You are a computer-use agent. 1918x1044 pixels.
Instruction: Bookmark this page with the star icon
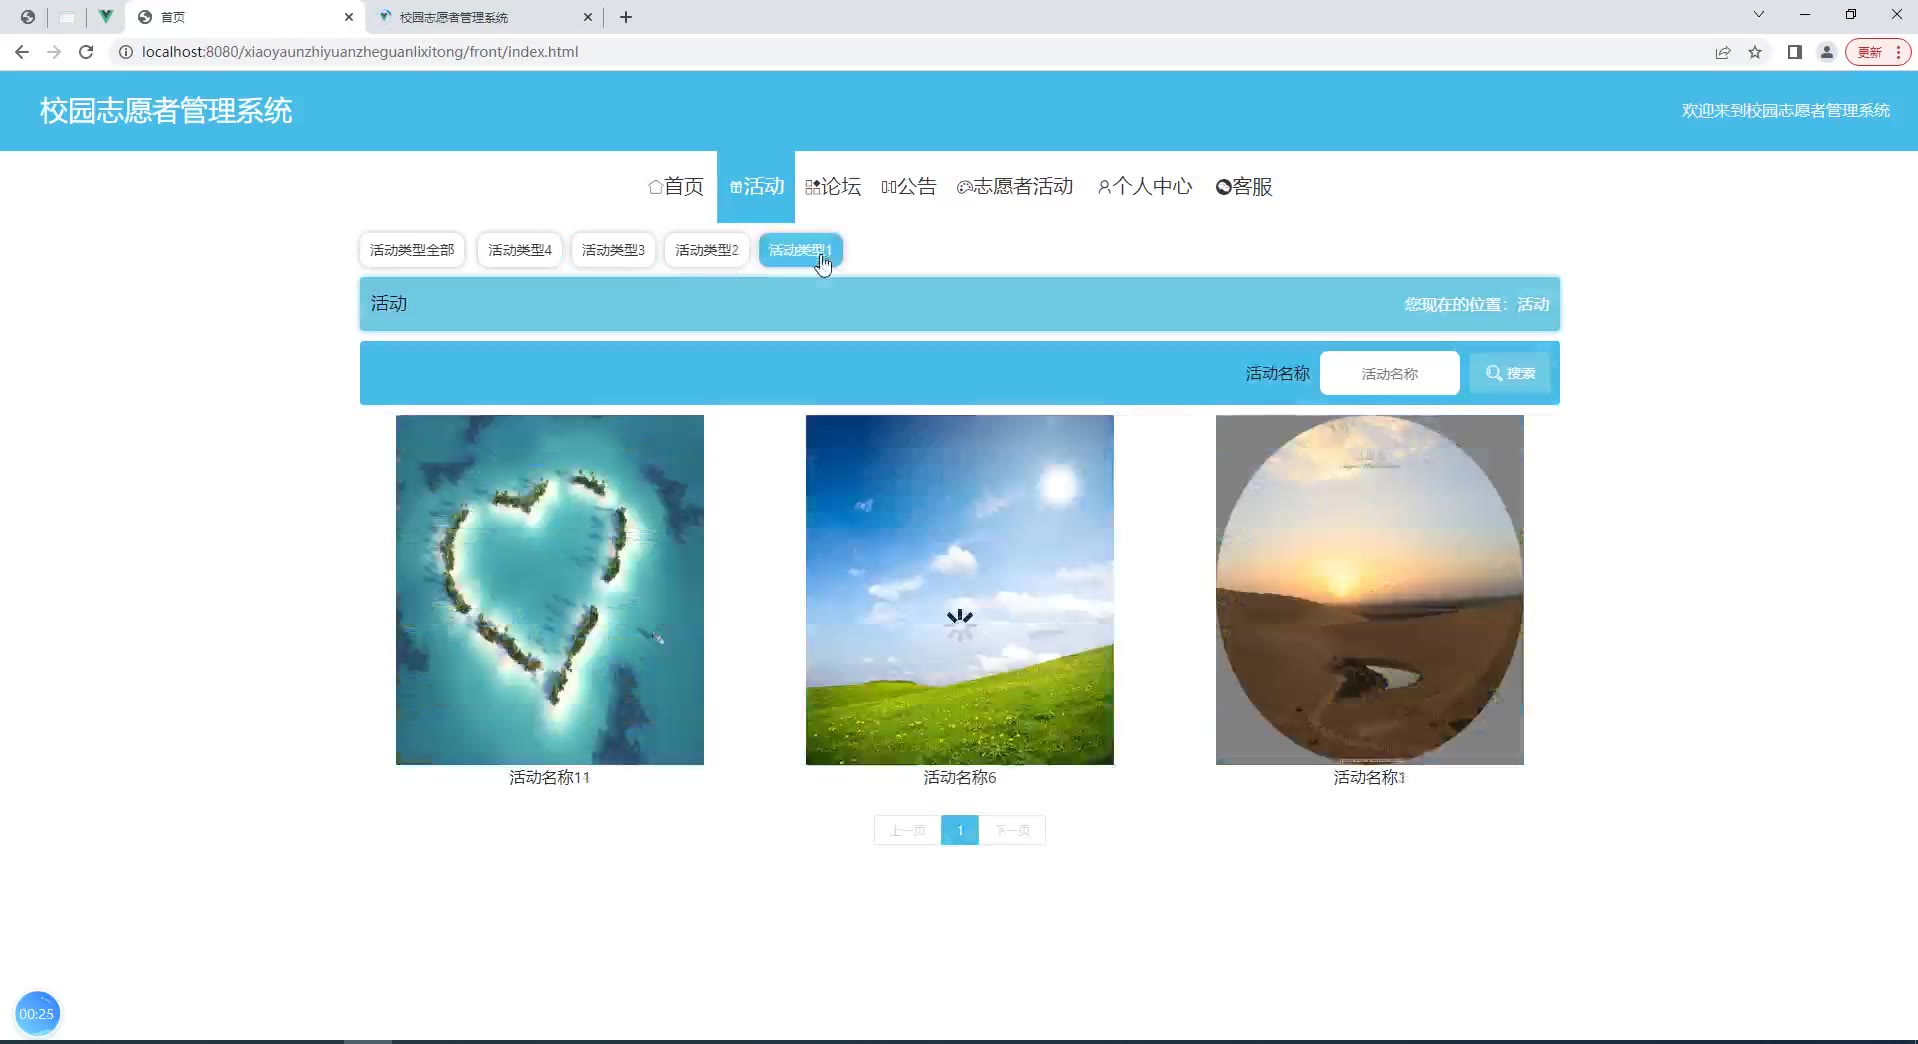pyautogui.click(x=1755, y=52)
